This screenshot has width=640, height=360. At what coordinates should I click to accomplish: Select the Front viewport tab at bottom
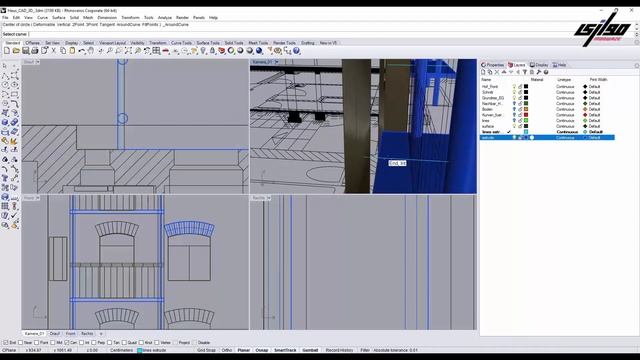click(71, 334)
